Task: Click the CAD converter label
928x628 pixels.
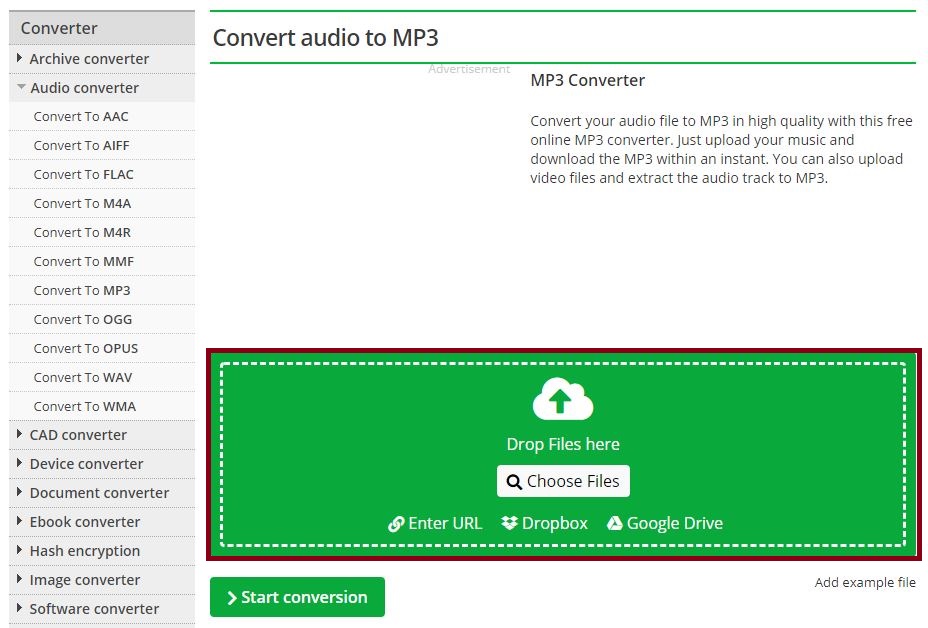Action: click(x=78, y=435)
